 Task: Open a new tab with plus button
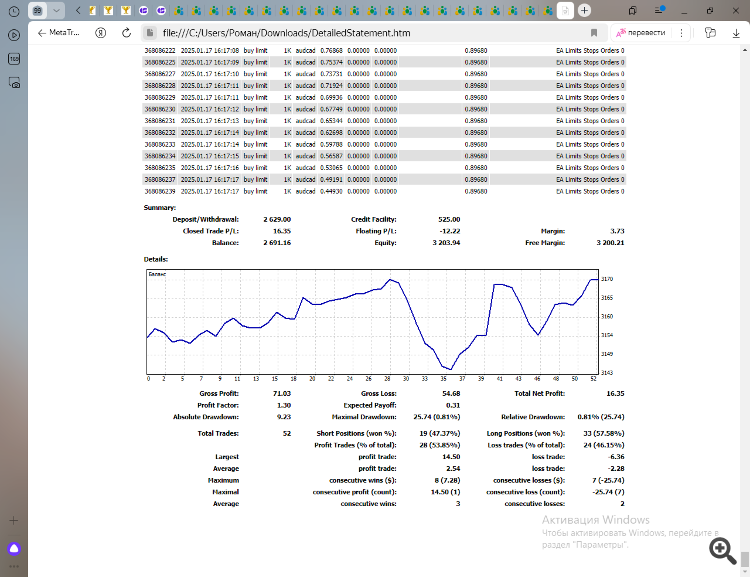(x=585, y=11)
